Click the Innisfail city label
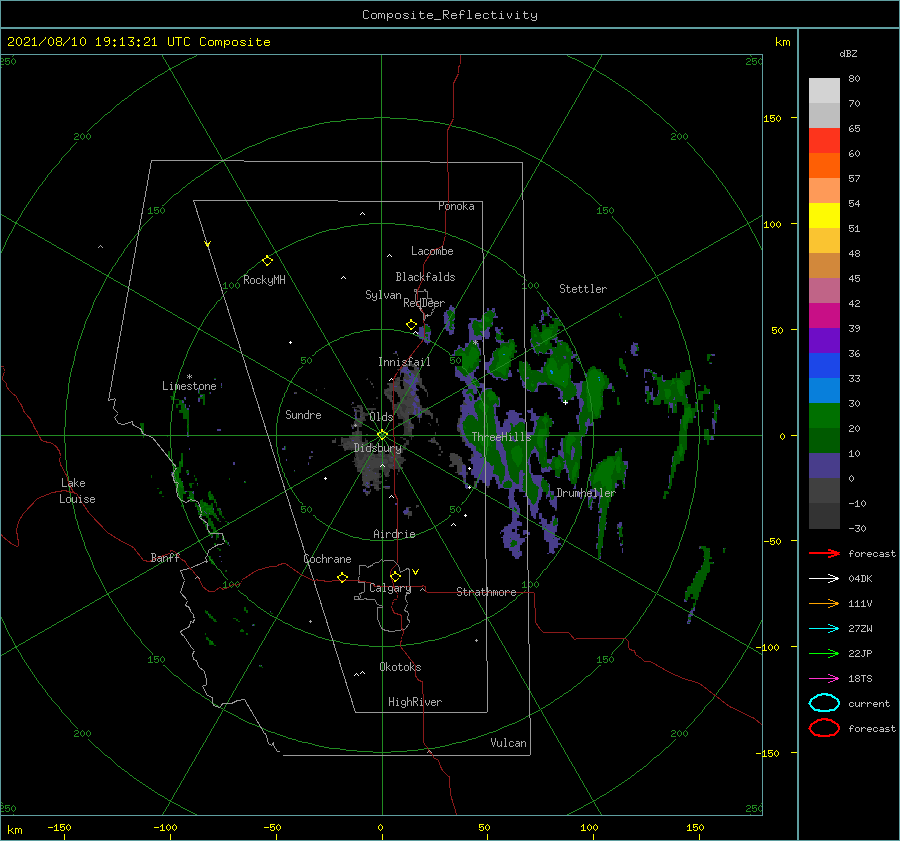The width and height of the screenshot is (900, 841). [x=404, y=362]
